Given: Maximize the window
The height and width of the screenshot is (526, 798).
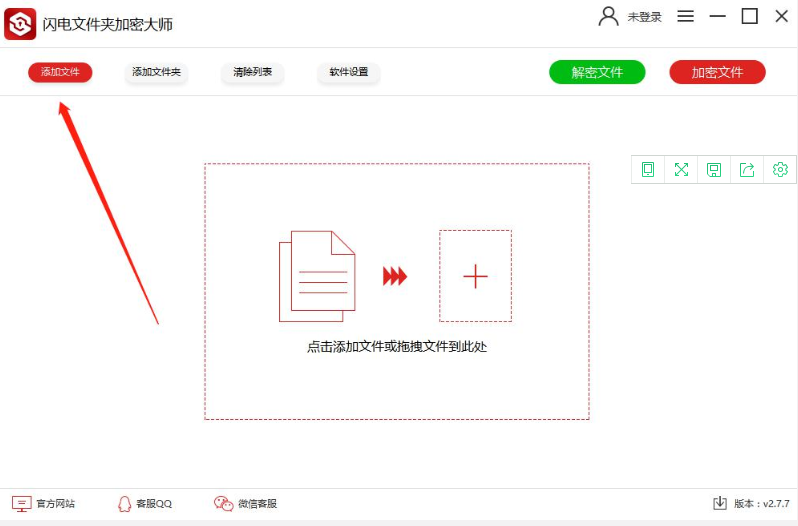Looking at the screenshot, I should 749,16.
